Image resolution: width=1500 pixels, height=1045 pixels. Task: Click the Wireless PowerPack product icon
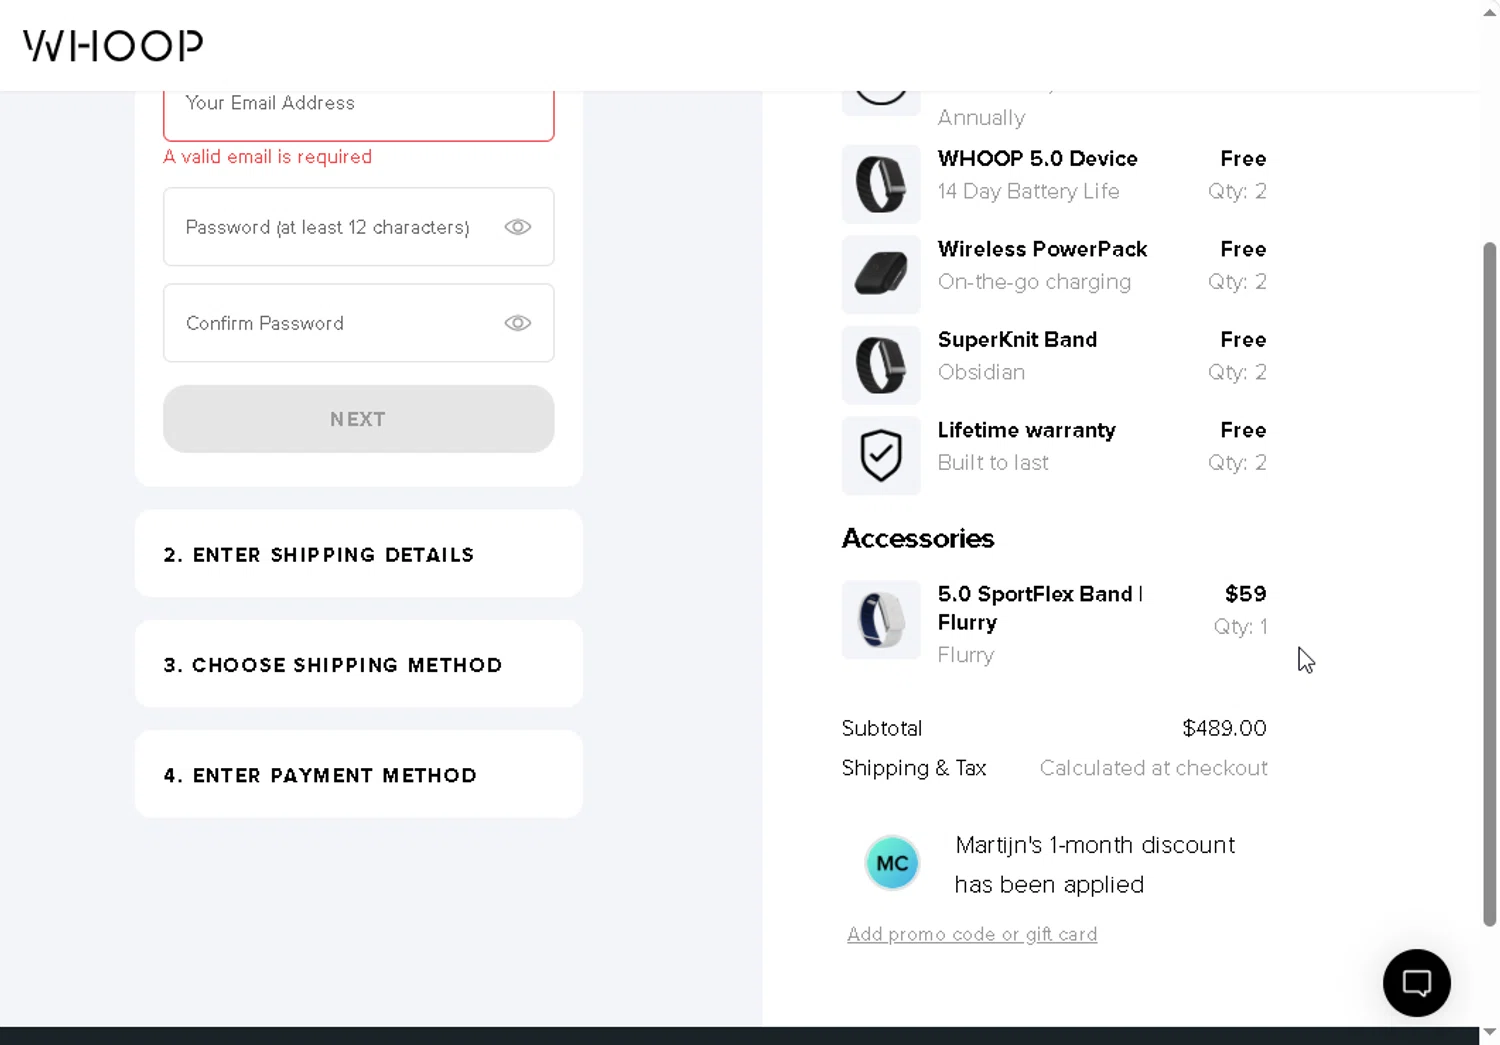point(881,275)
